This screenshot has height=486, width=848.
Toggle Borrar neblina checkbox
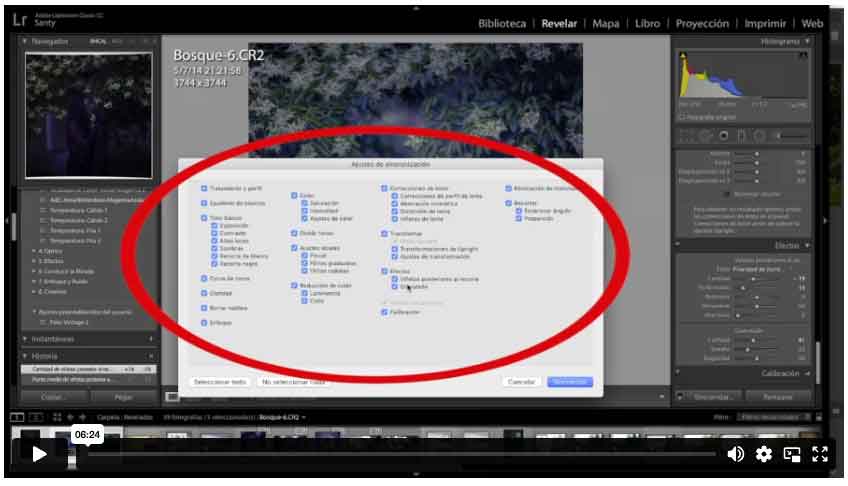[204, 308]
